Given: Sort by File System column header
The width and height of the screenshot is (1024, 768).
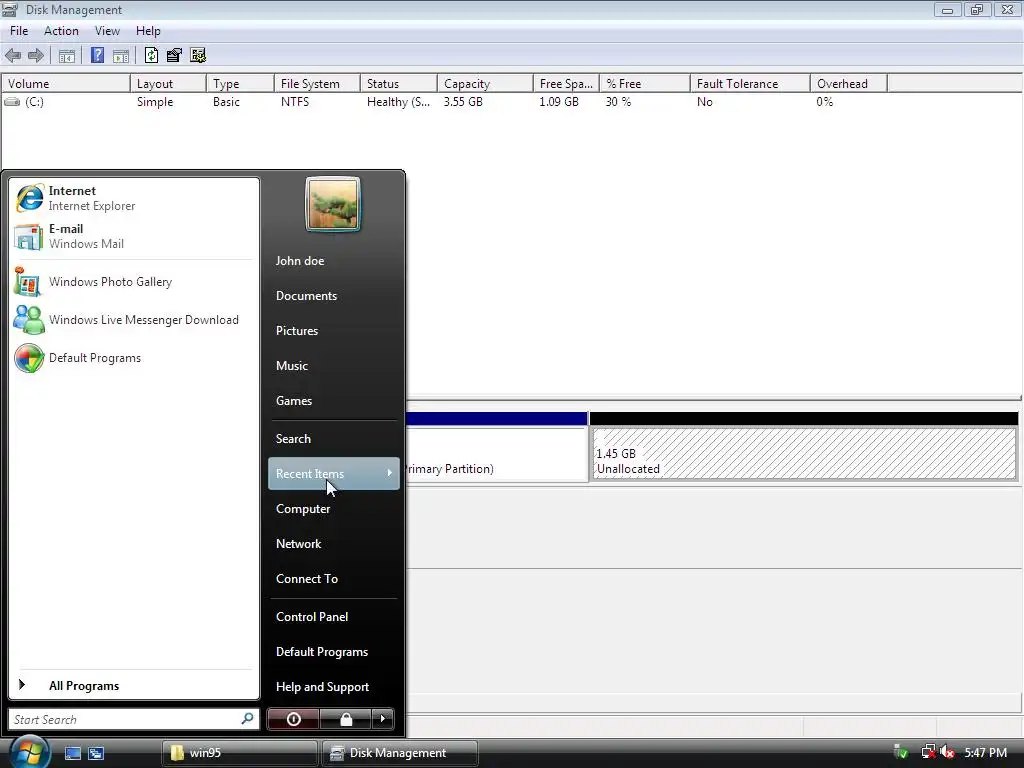Looking at the screenshot, I should click(317, 84).
